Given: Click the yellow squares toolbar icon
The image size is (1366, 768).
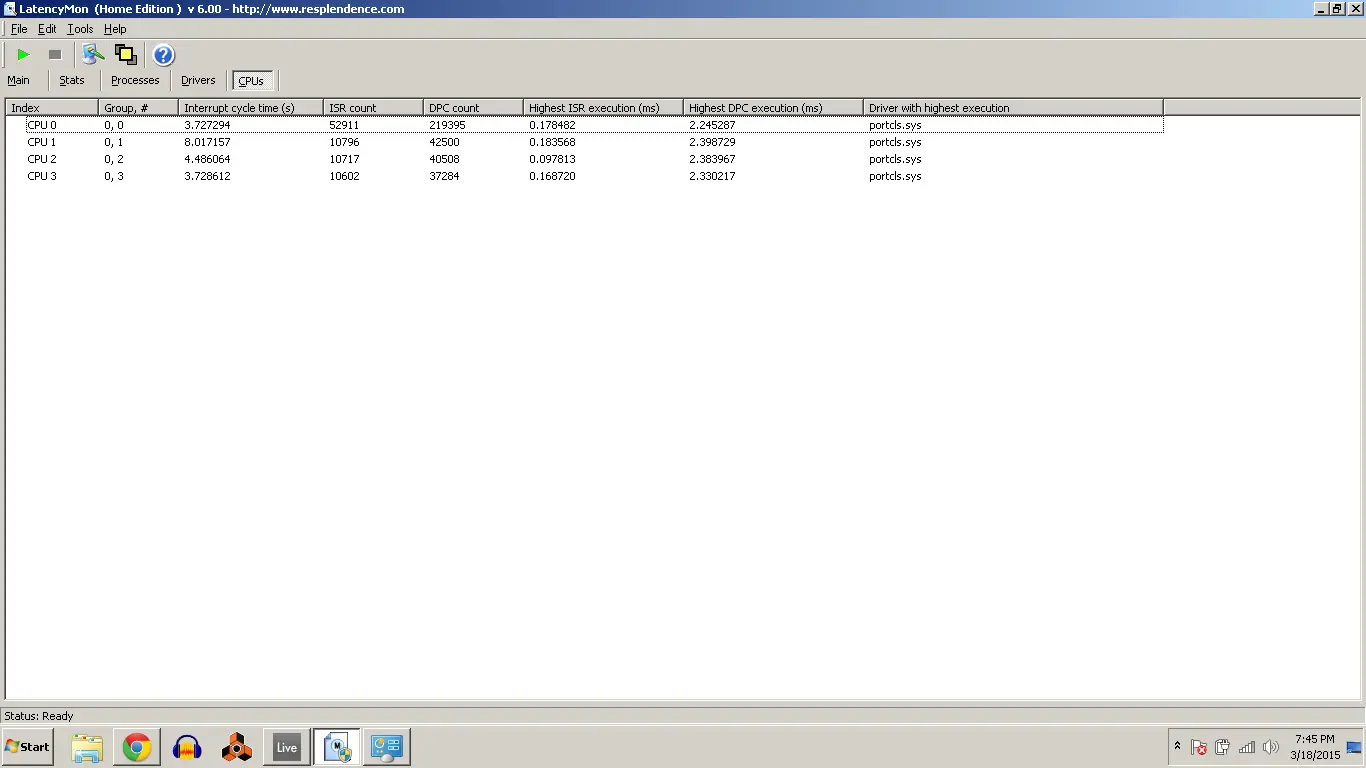Looking at the screenshot, I should coord(126,55).
